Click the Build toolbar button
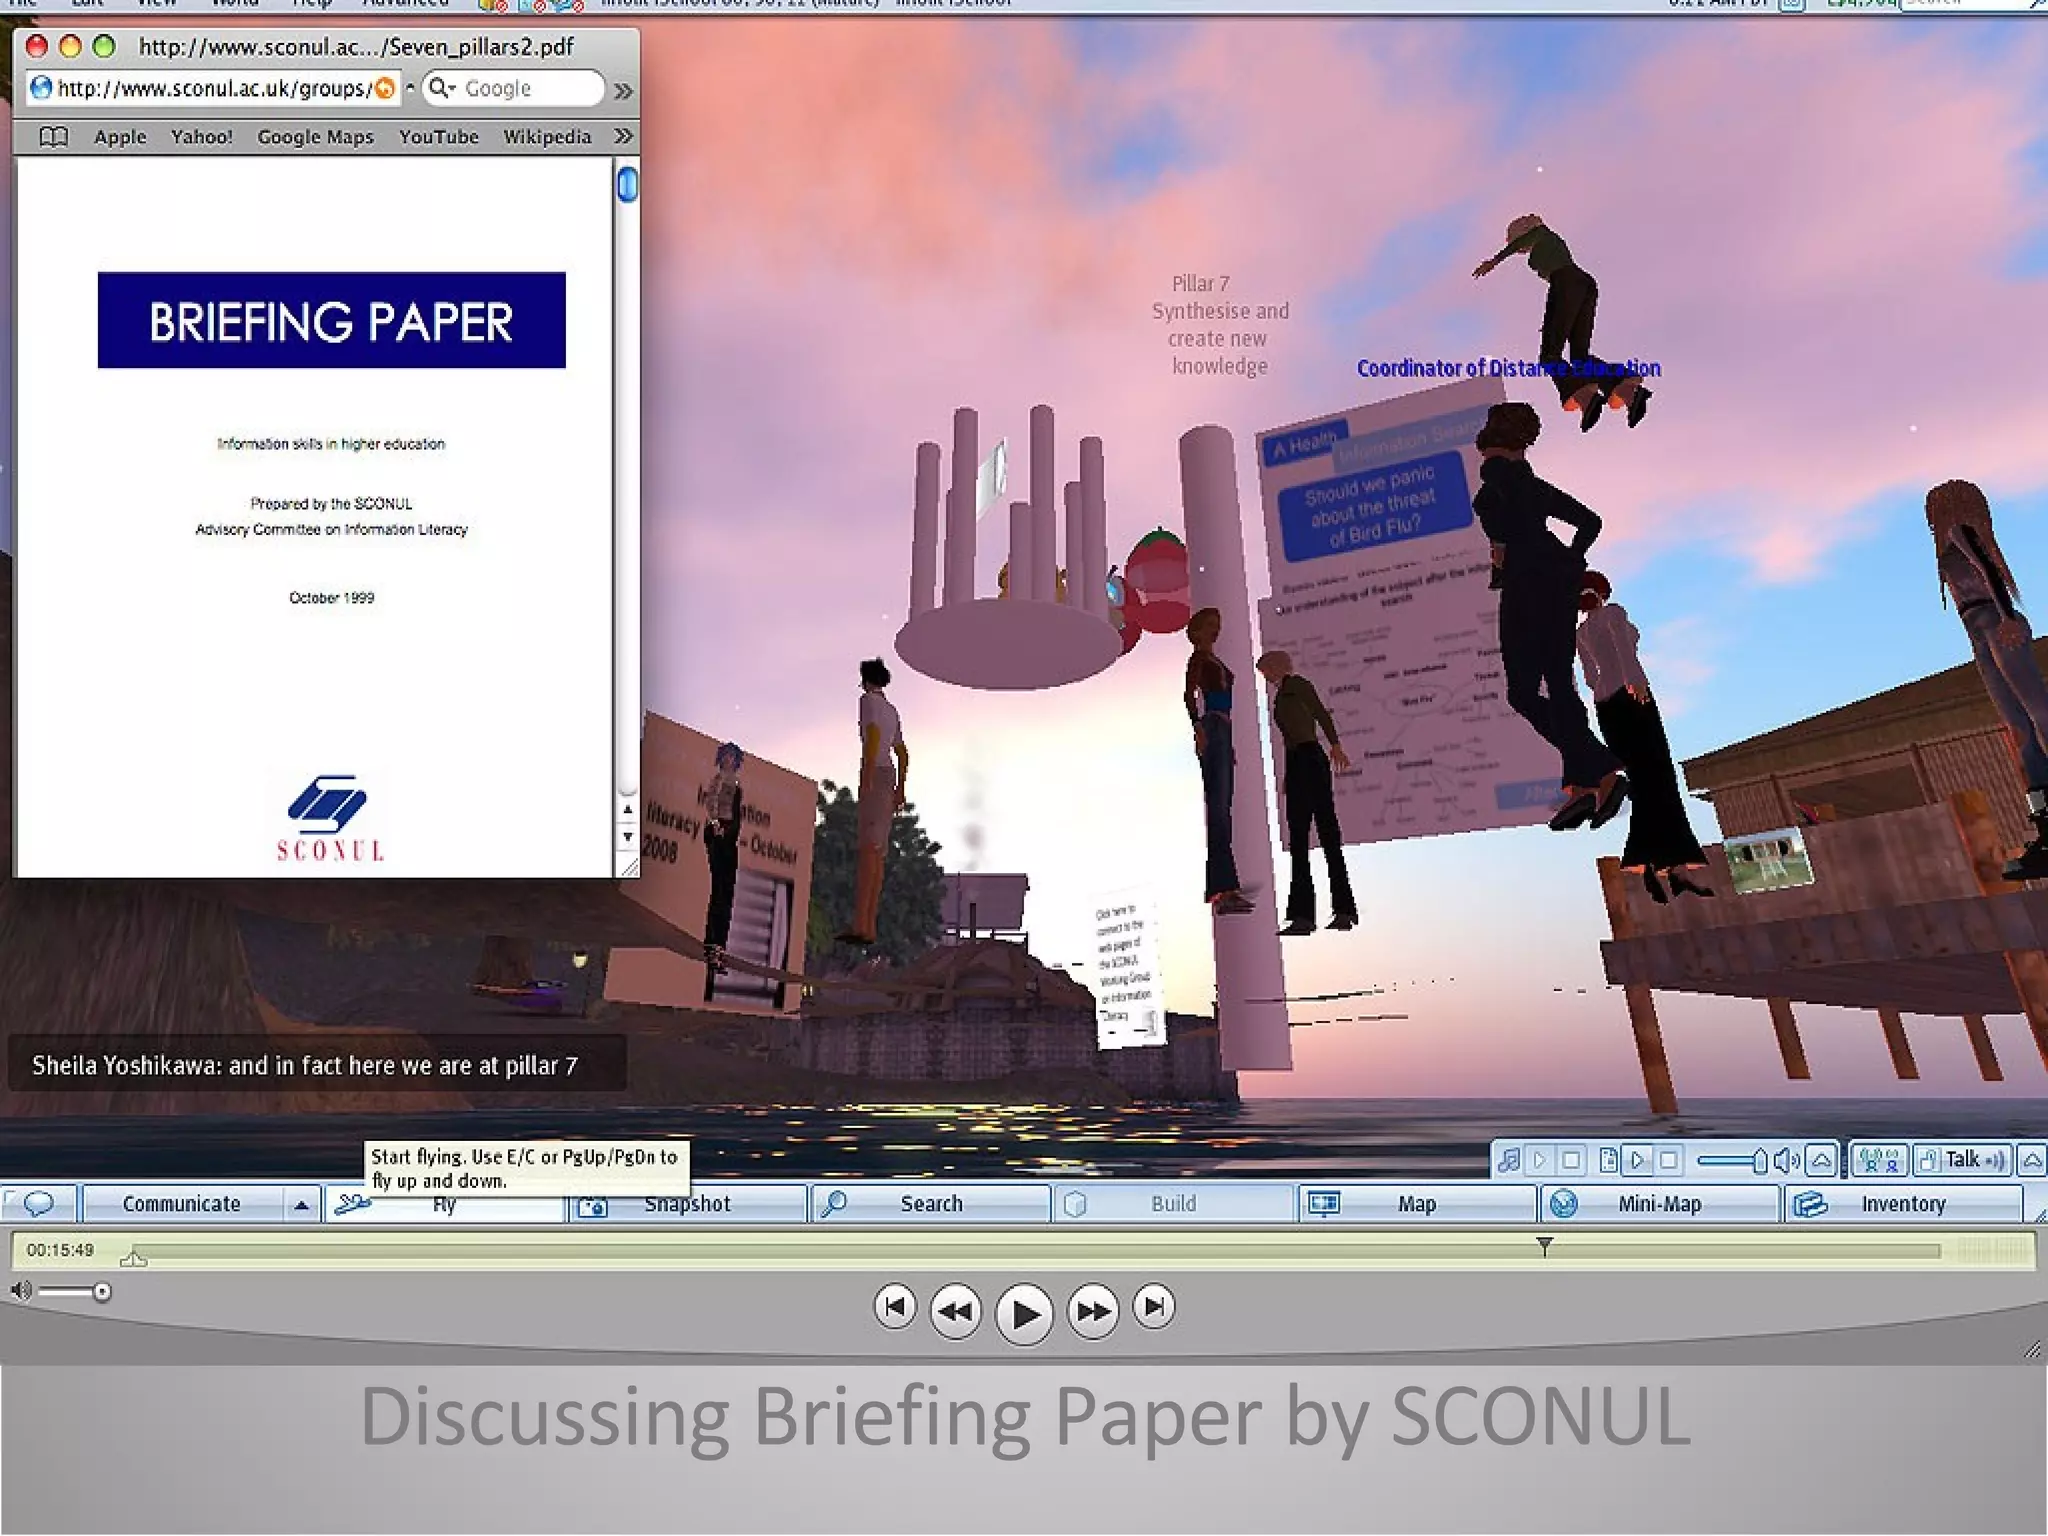This screenshot has height=1536, width=2048. click(1174, 1204)
